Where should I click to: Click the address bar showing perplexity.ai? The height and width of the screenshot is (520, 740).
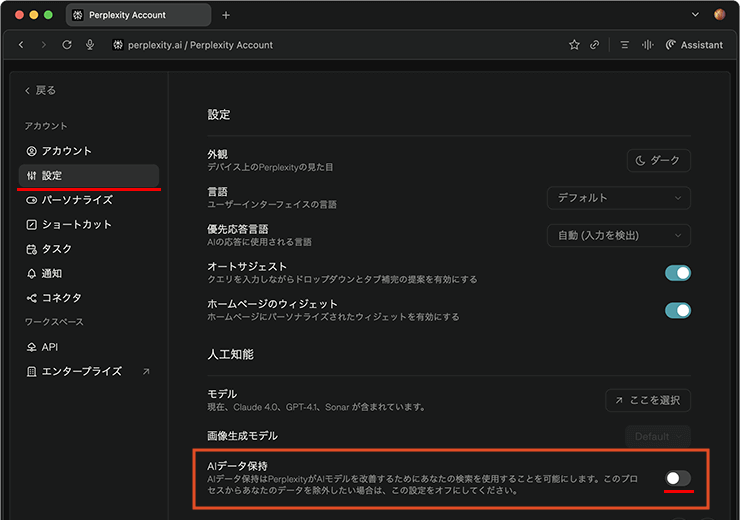click(x=200, y=45)
